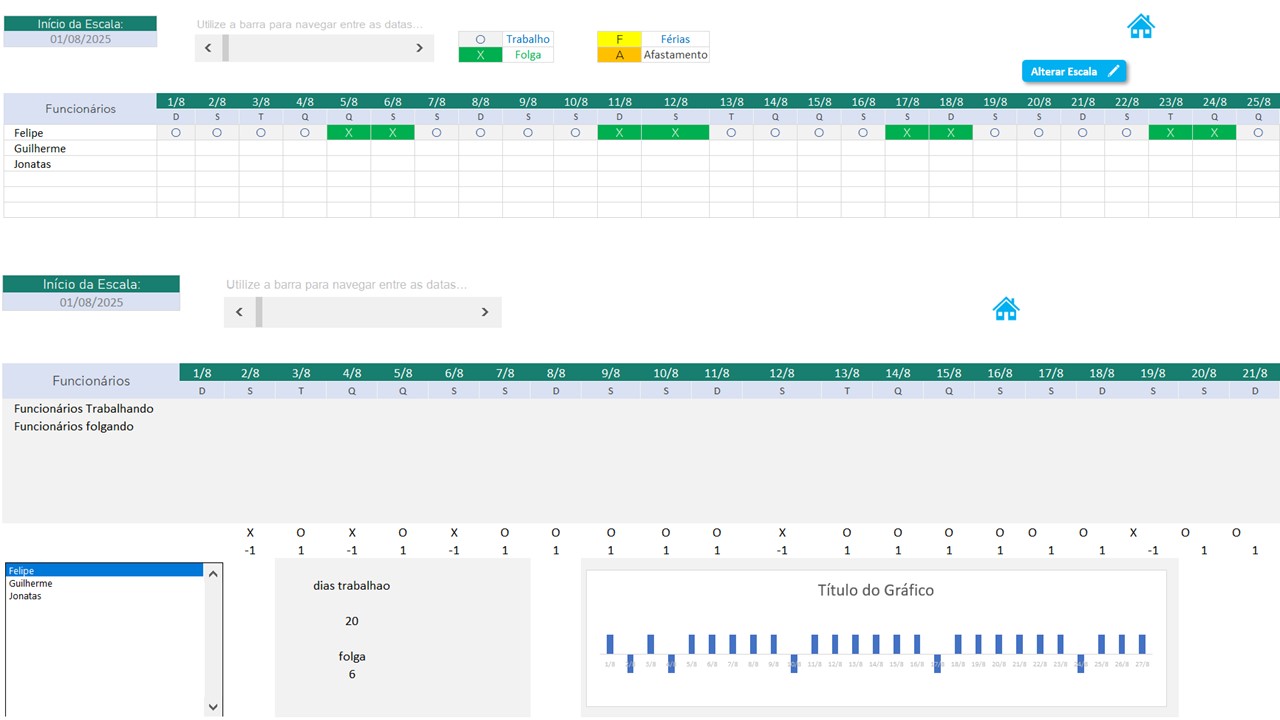
Task: Click the top date scrollbar thumb
Action: (226, 48)
